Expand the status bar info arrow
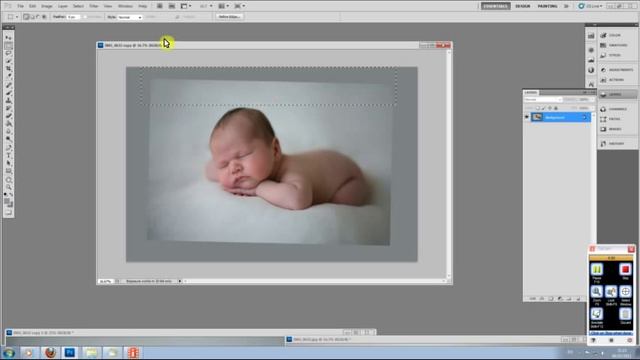640x360 pixels. click(180, 281)
